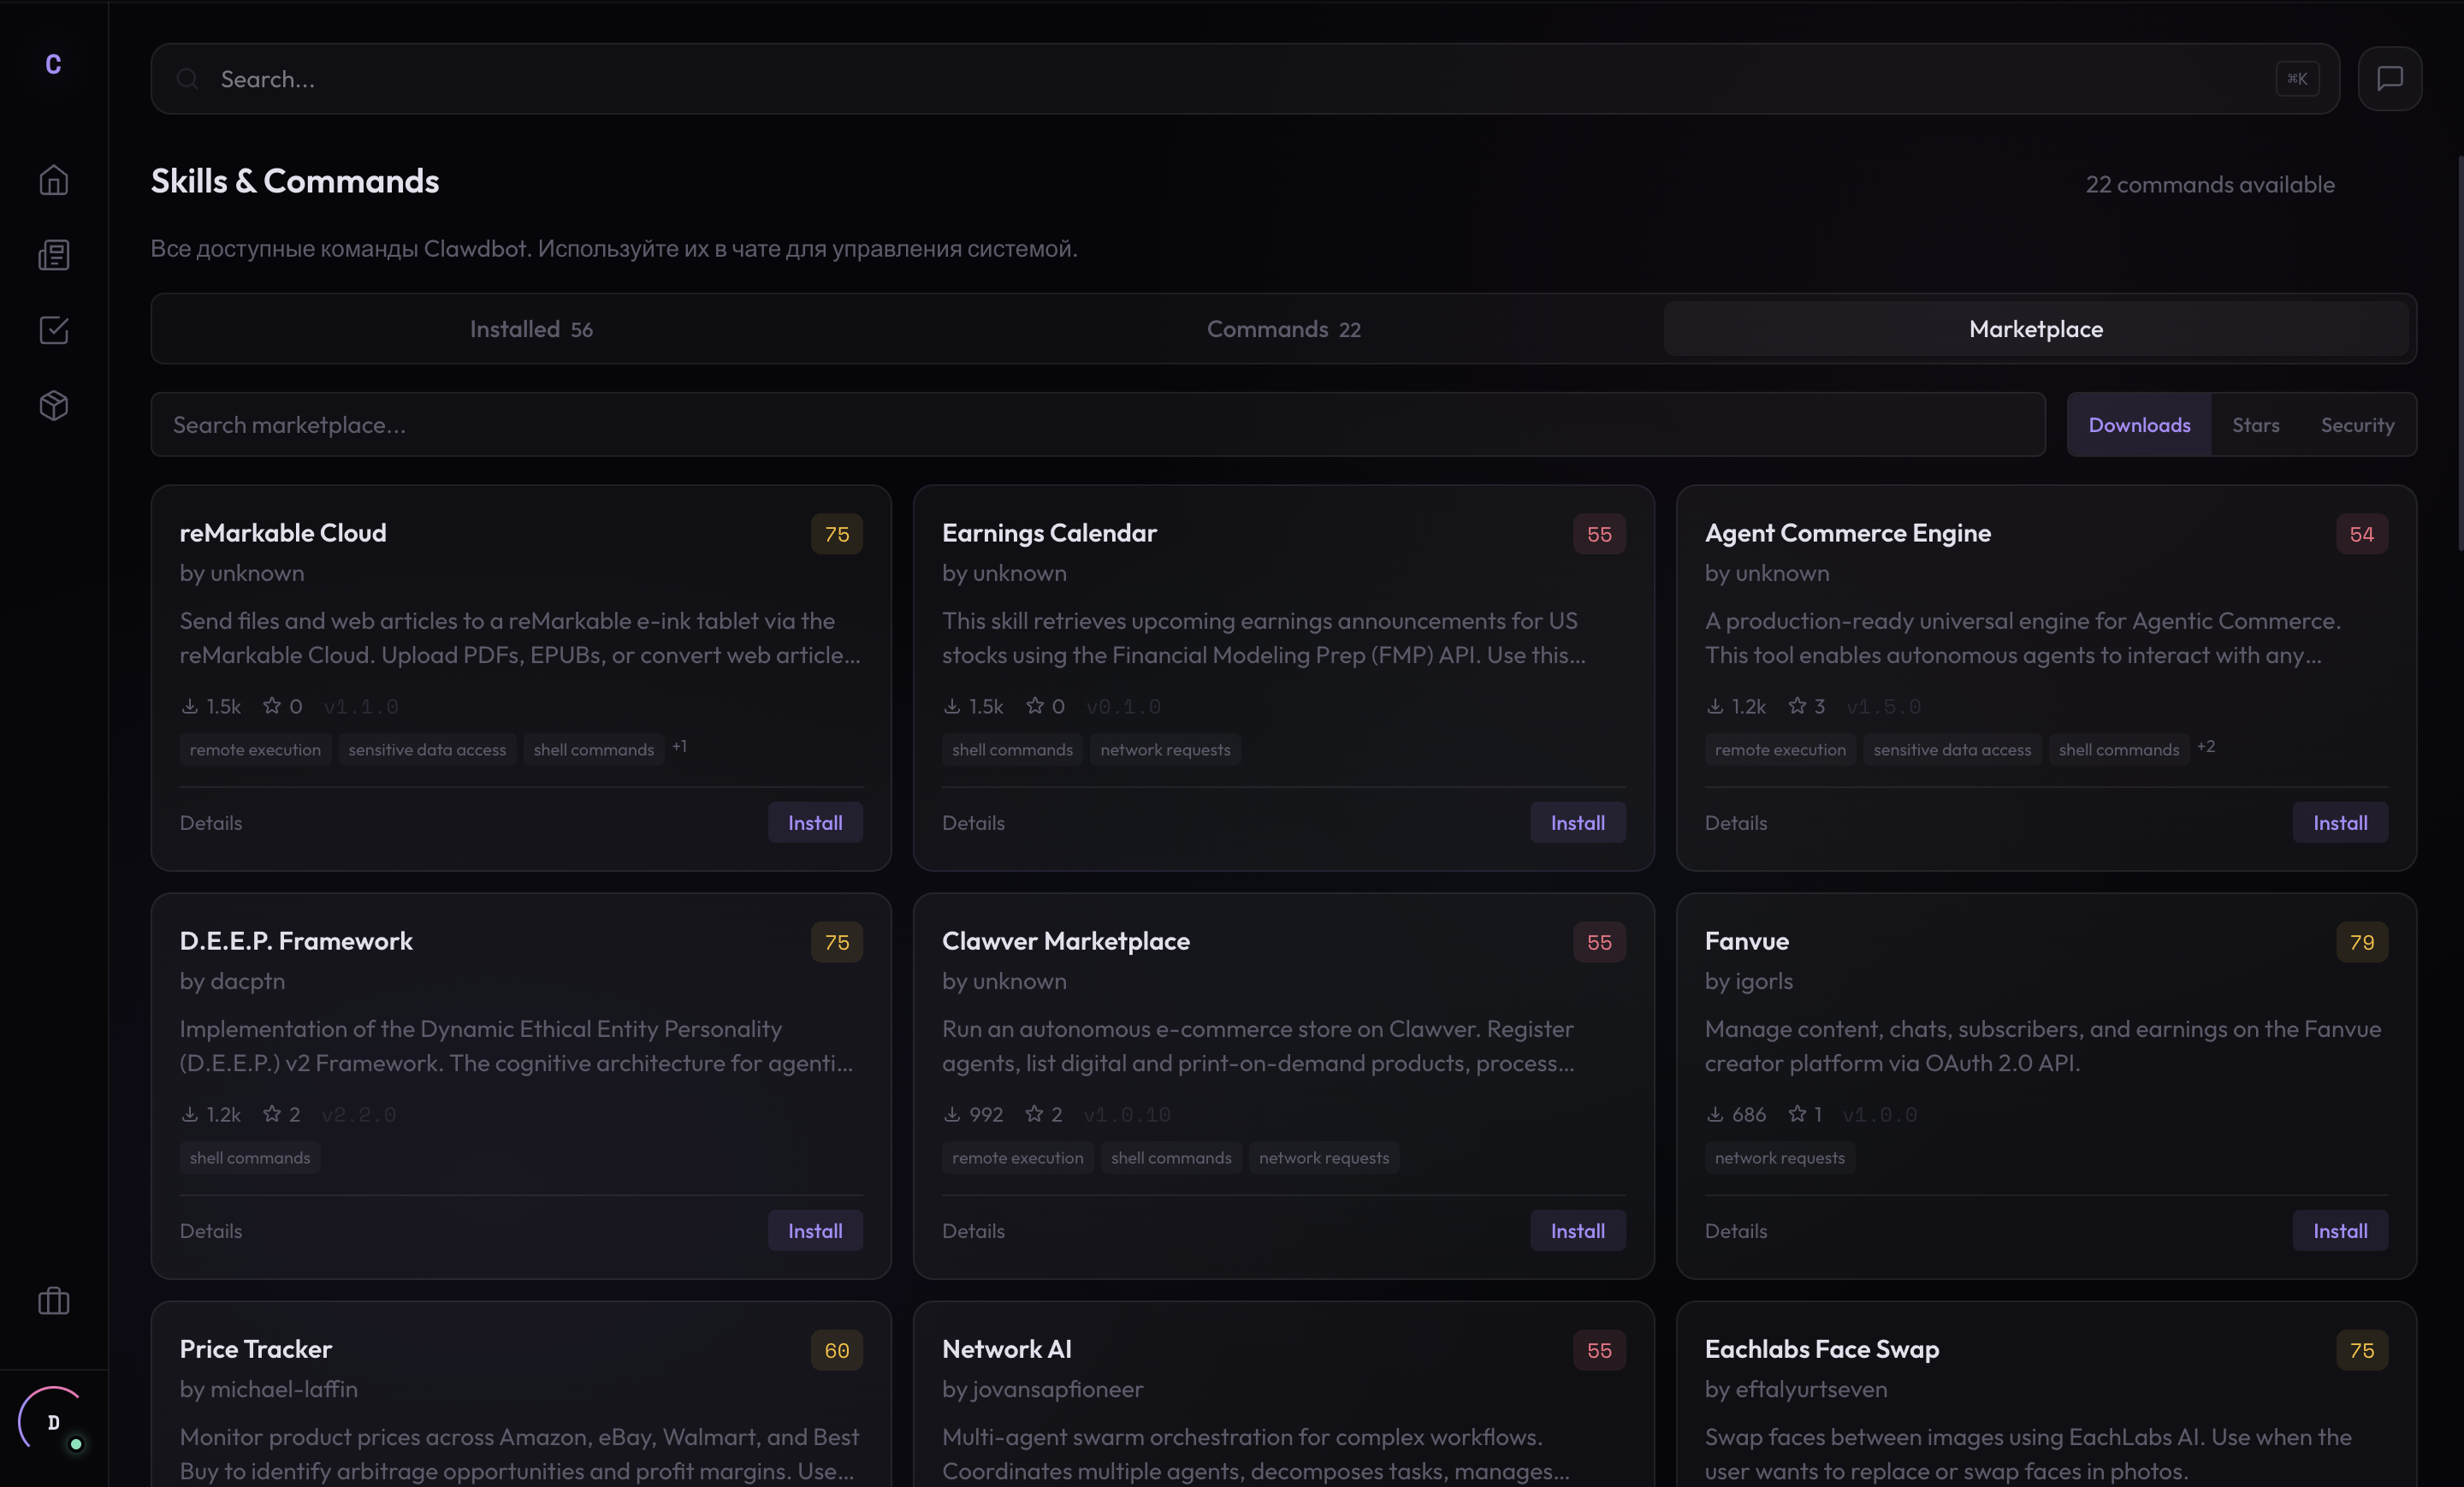Image resolution: width=2464 pixels, height=1487 pixels.
Task: Click Agent Commerce Engine star icon
Action: pyautogui.click(x=1797, y=706)
